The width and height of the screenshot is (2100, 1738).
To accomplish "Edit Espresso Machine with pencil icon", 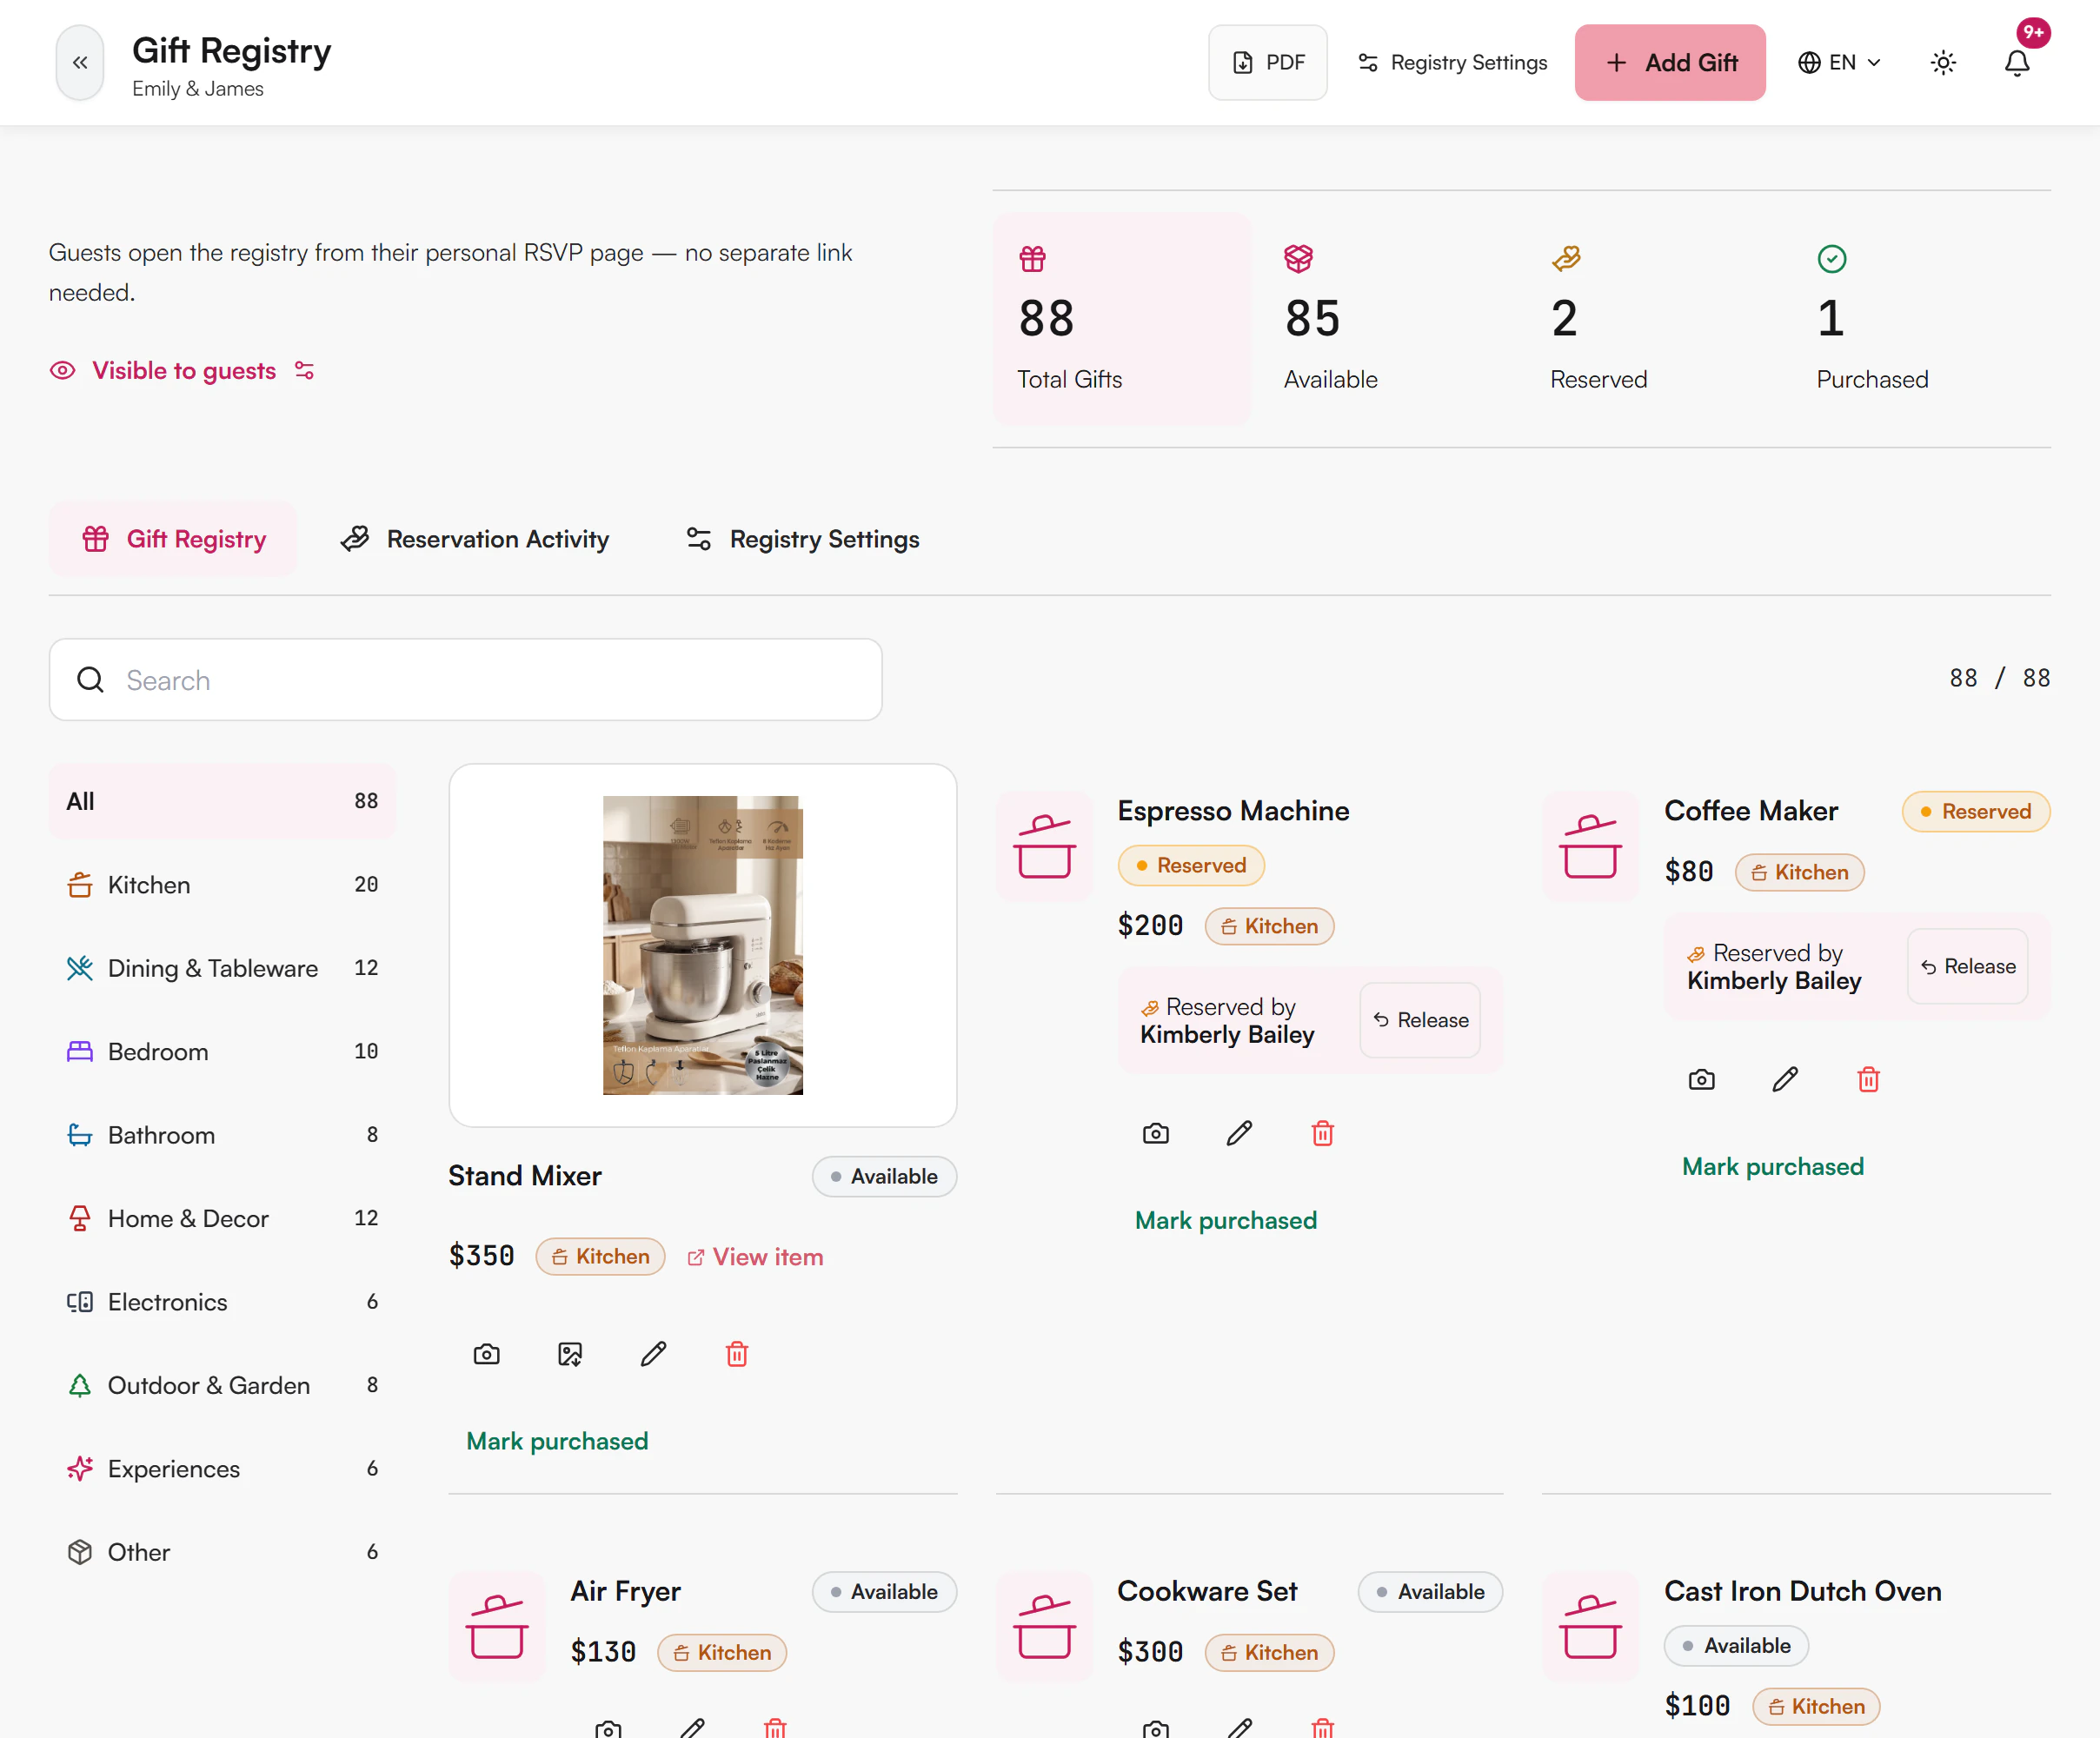I will pyautogui.click(x=1239, y=1134).
